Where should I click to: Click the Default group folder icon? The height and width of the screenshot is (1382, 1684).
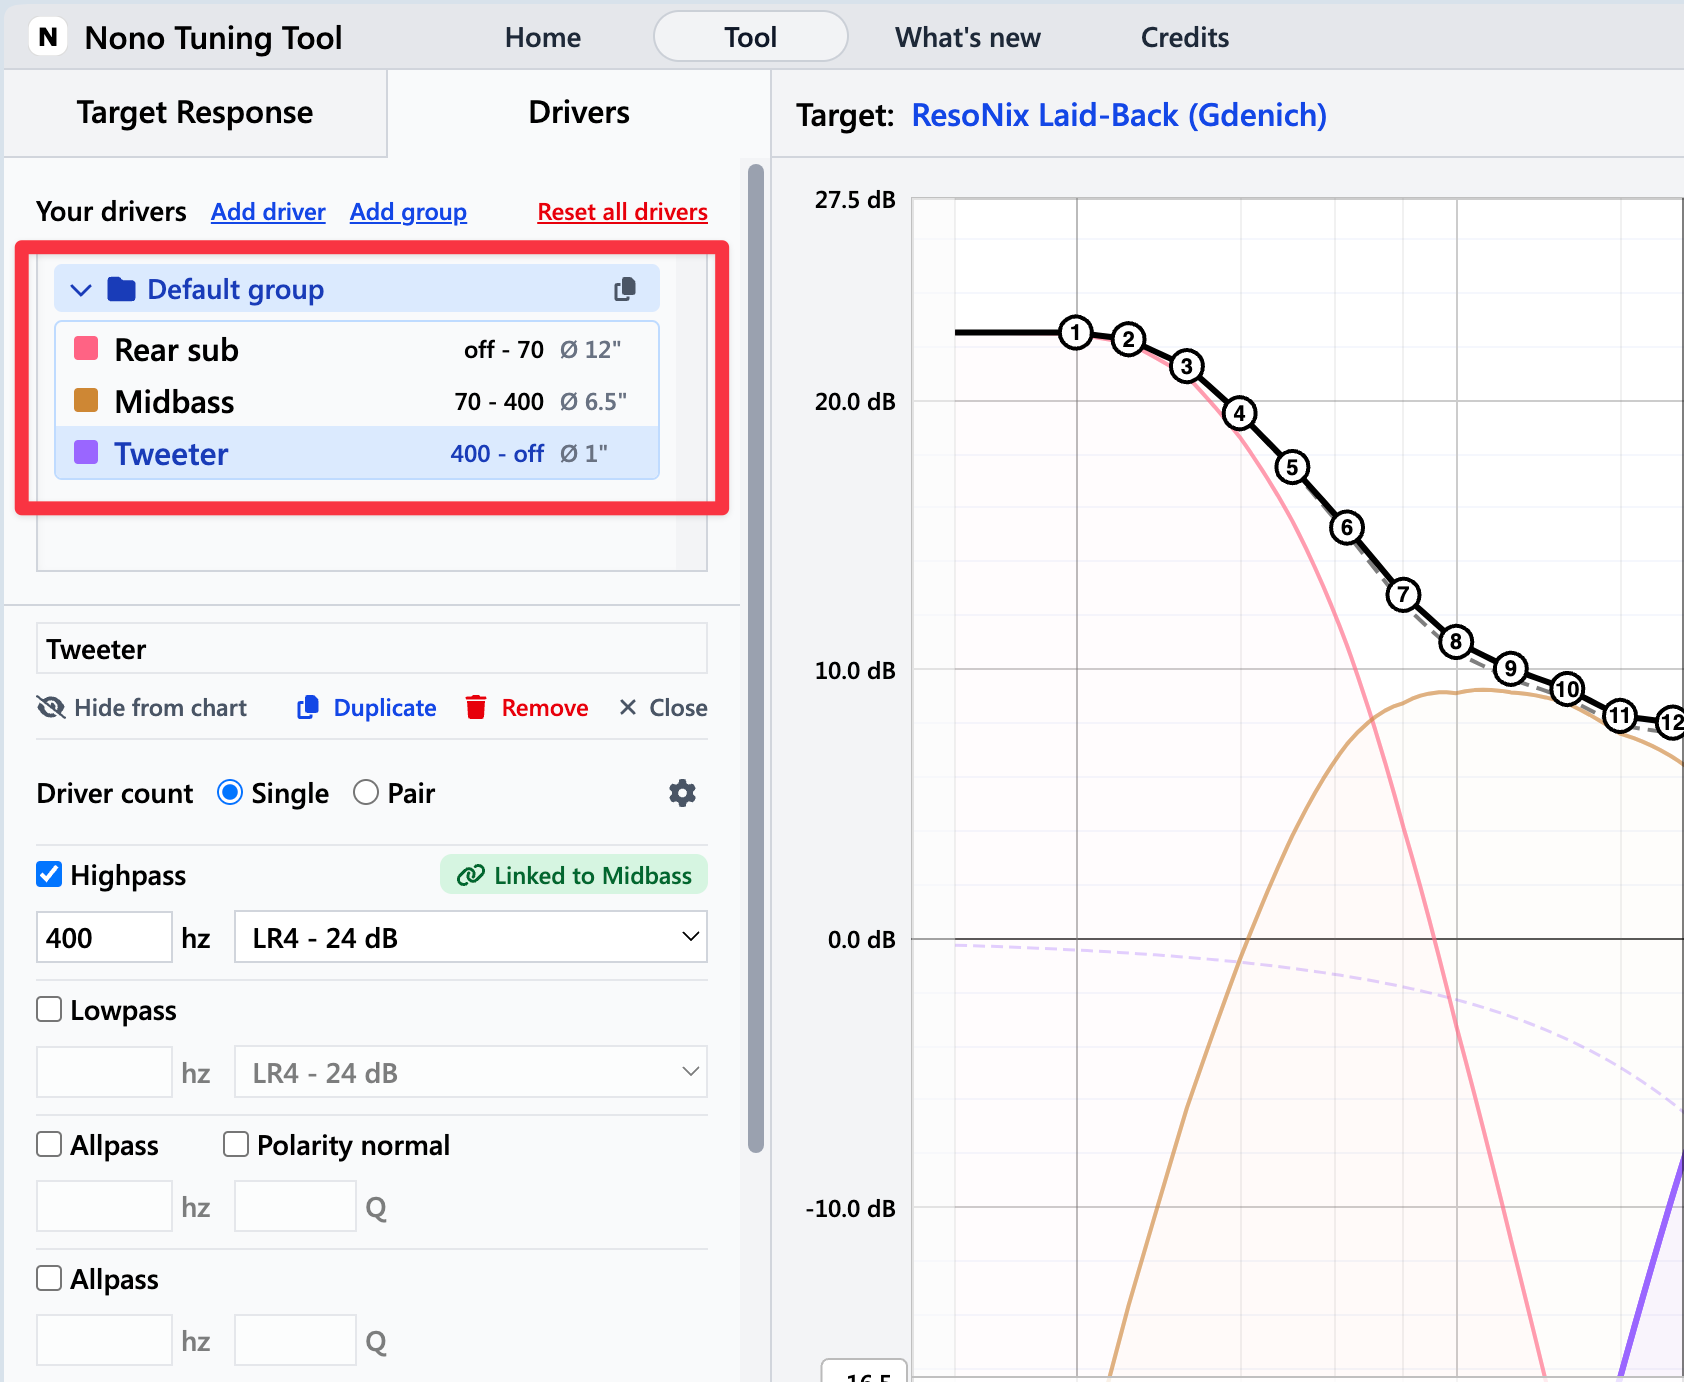121,290
